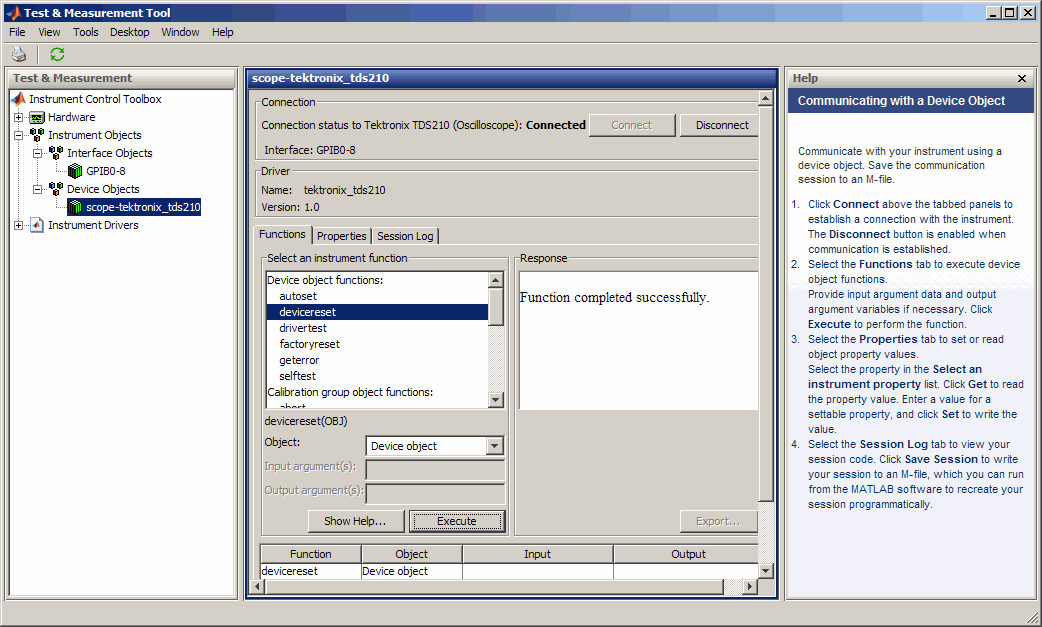Expand the Instrument Drivers tree node
1042x627 pixels.
point(18,225)
